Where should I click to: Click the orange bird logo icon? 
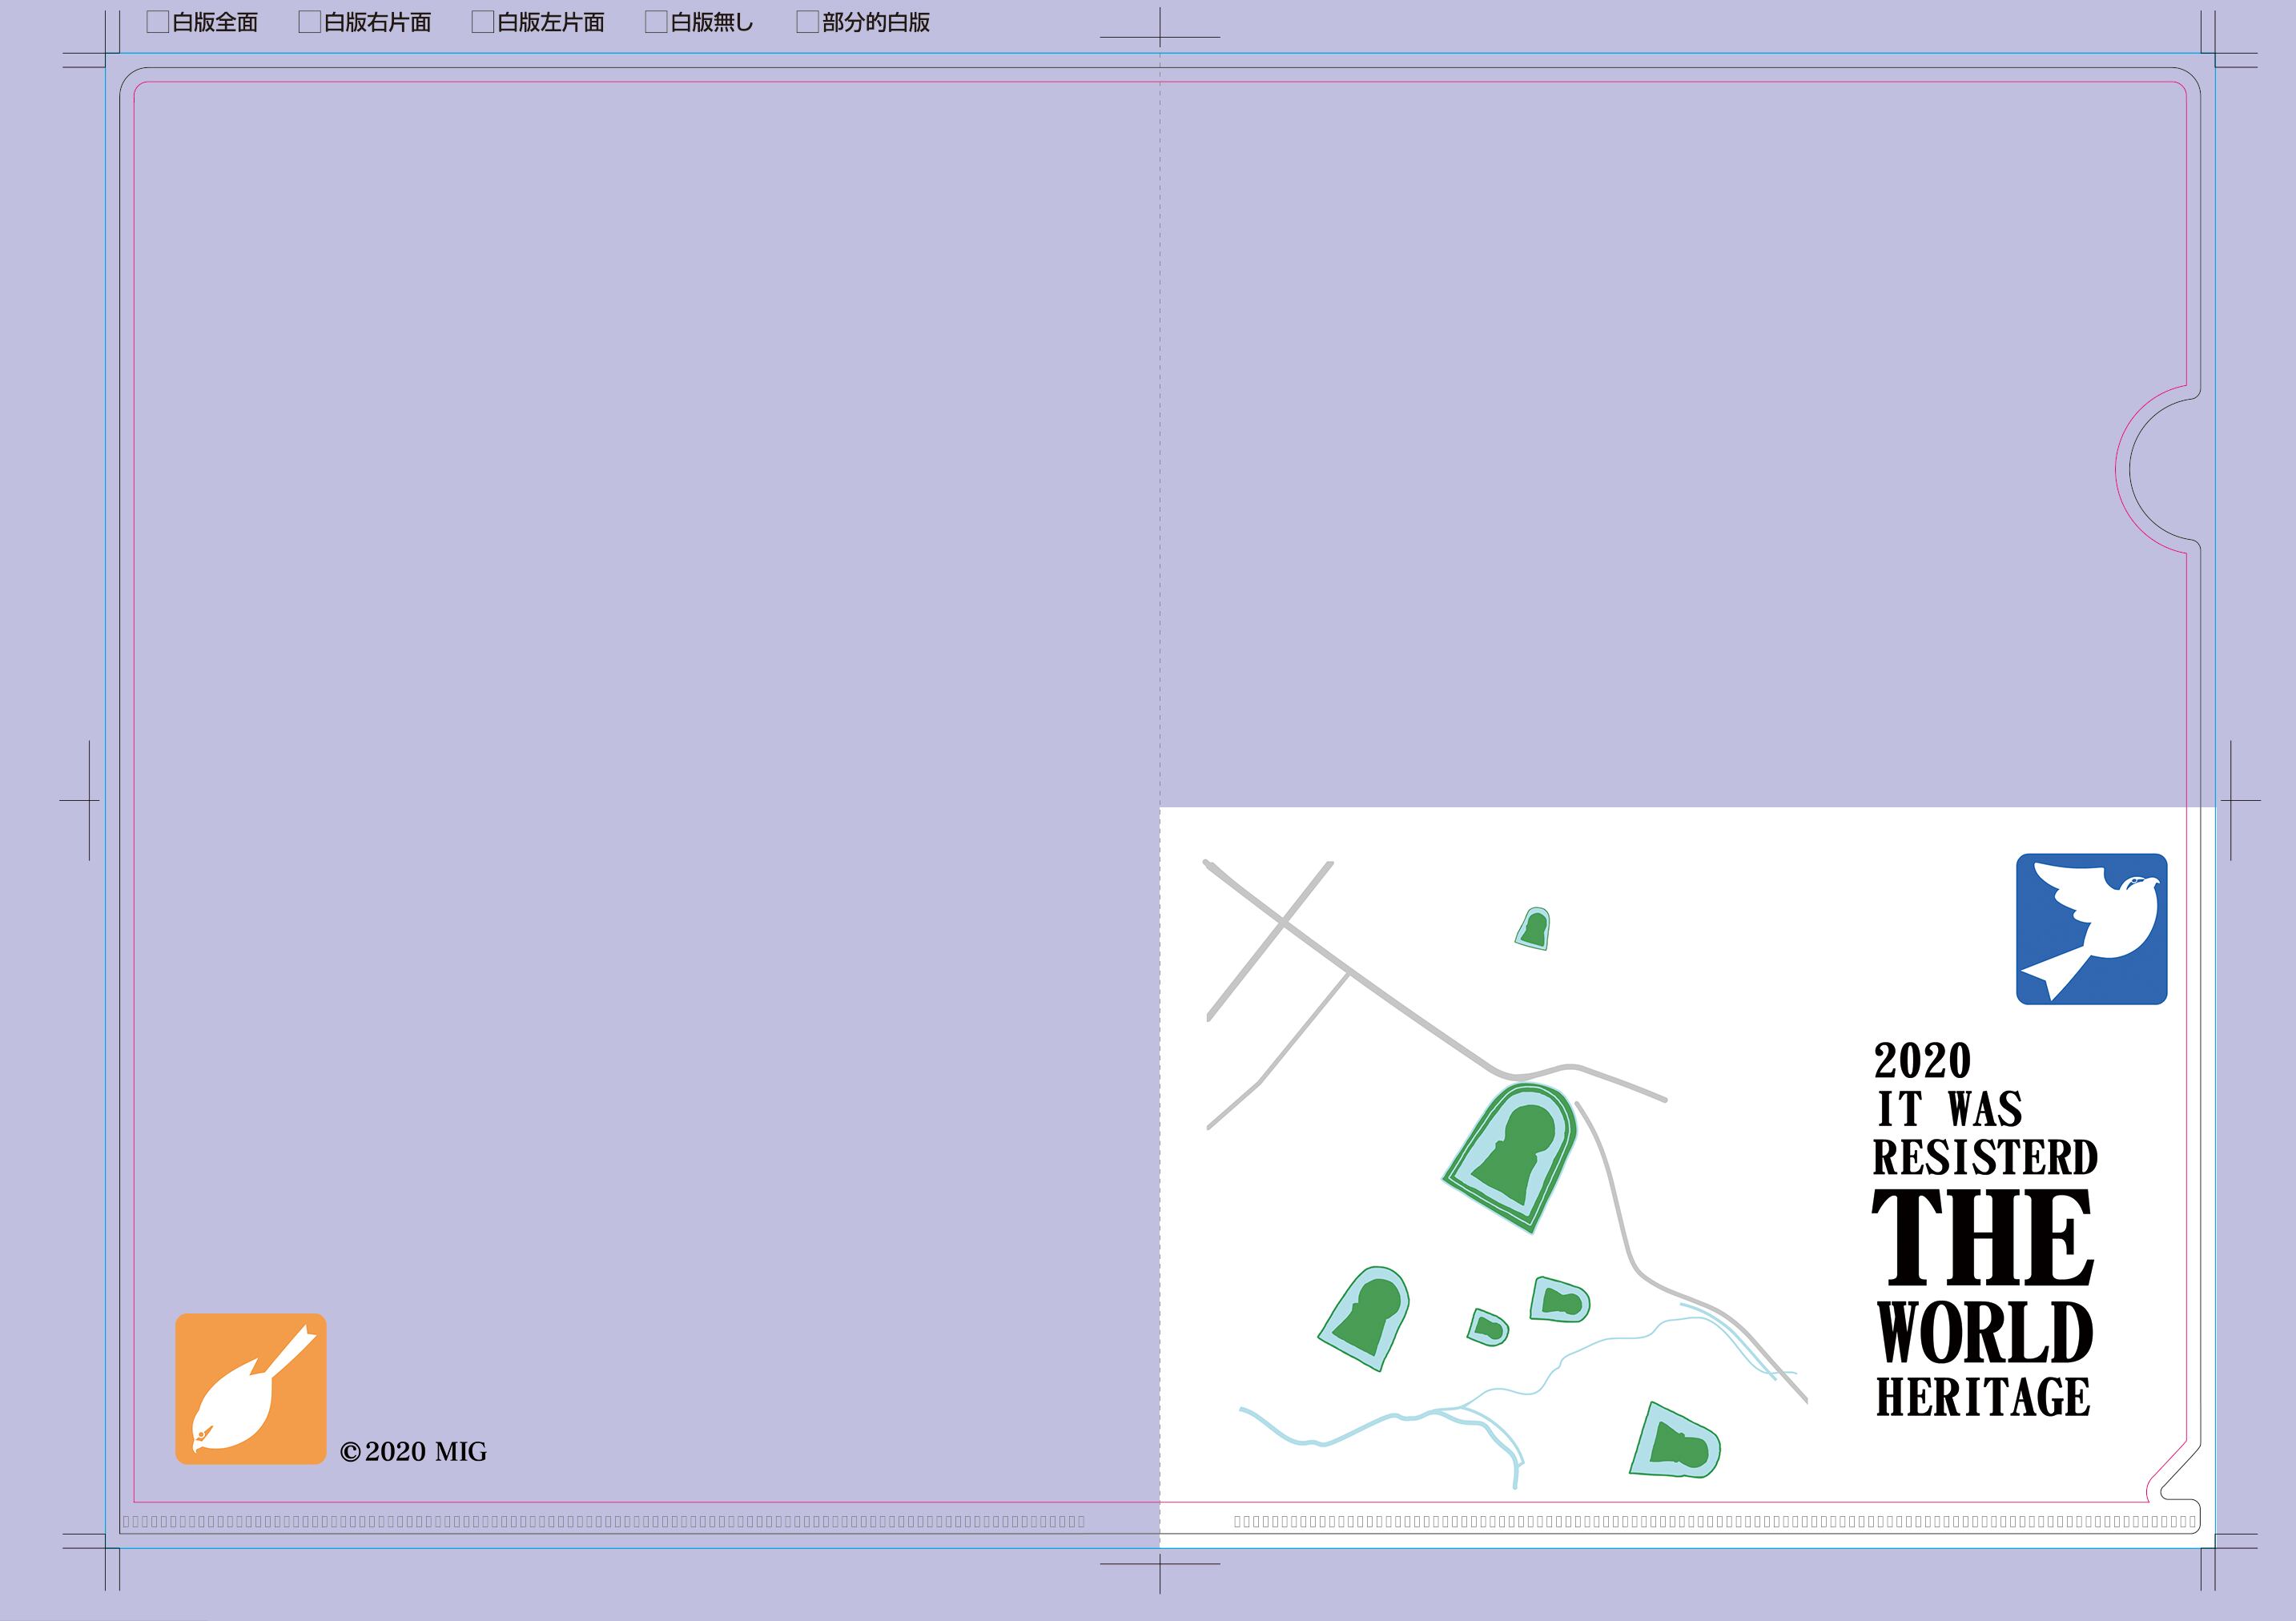pos(251,1389)
